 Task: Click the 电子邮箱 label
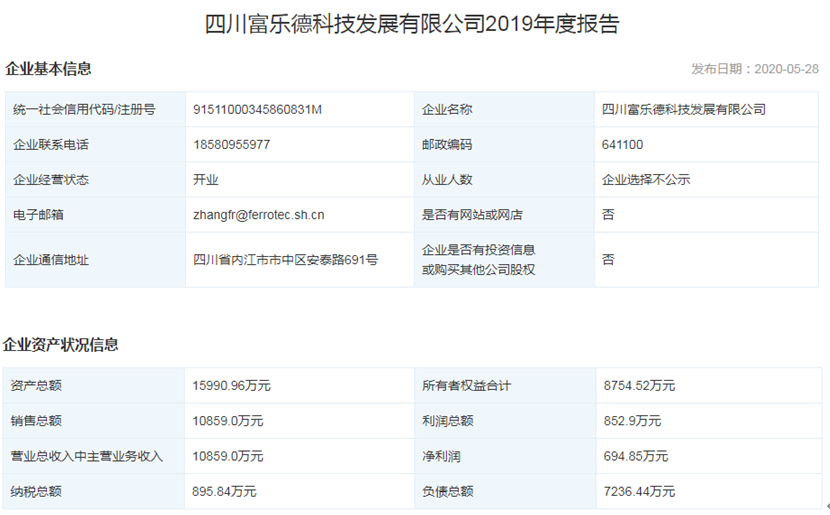(38, 214)
